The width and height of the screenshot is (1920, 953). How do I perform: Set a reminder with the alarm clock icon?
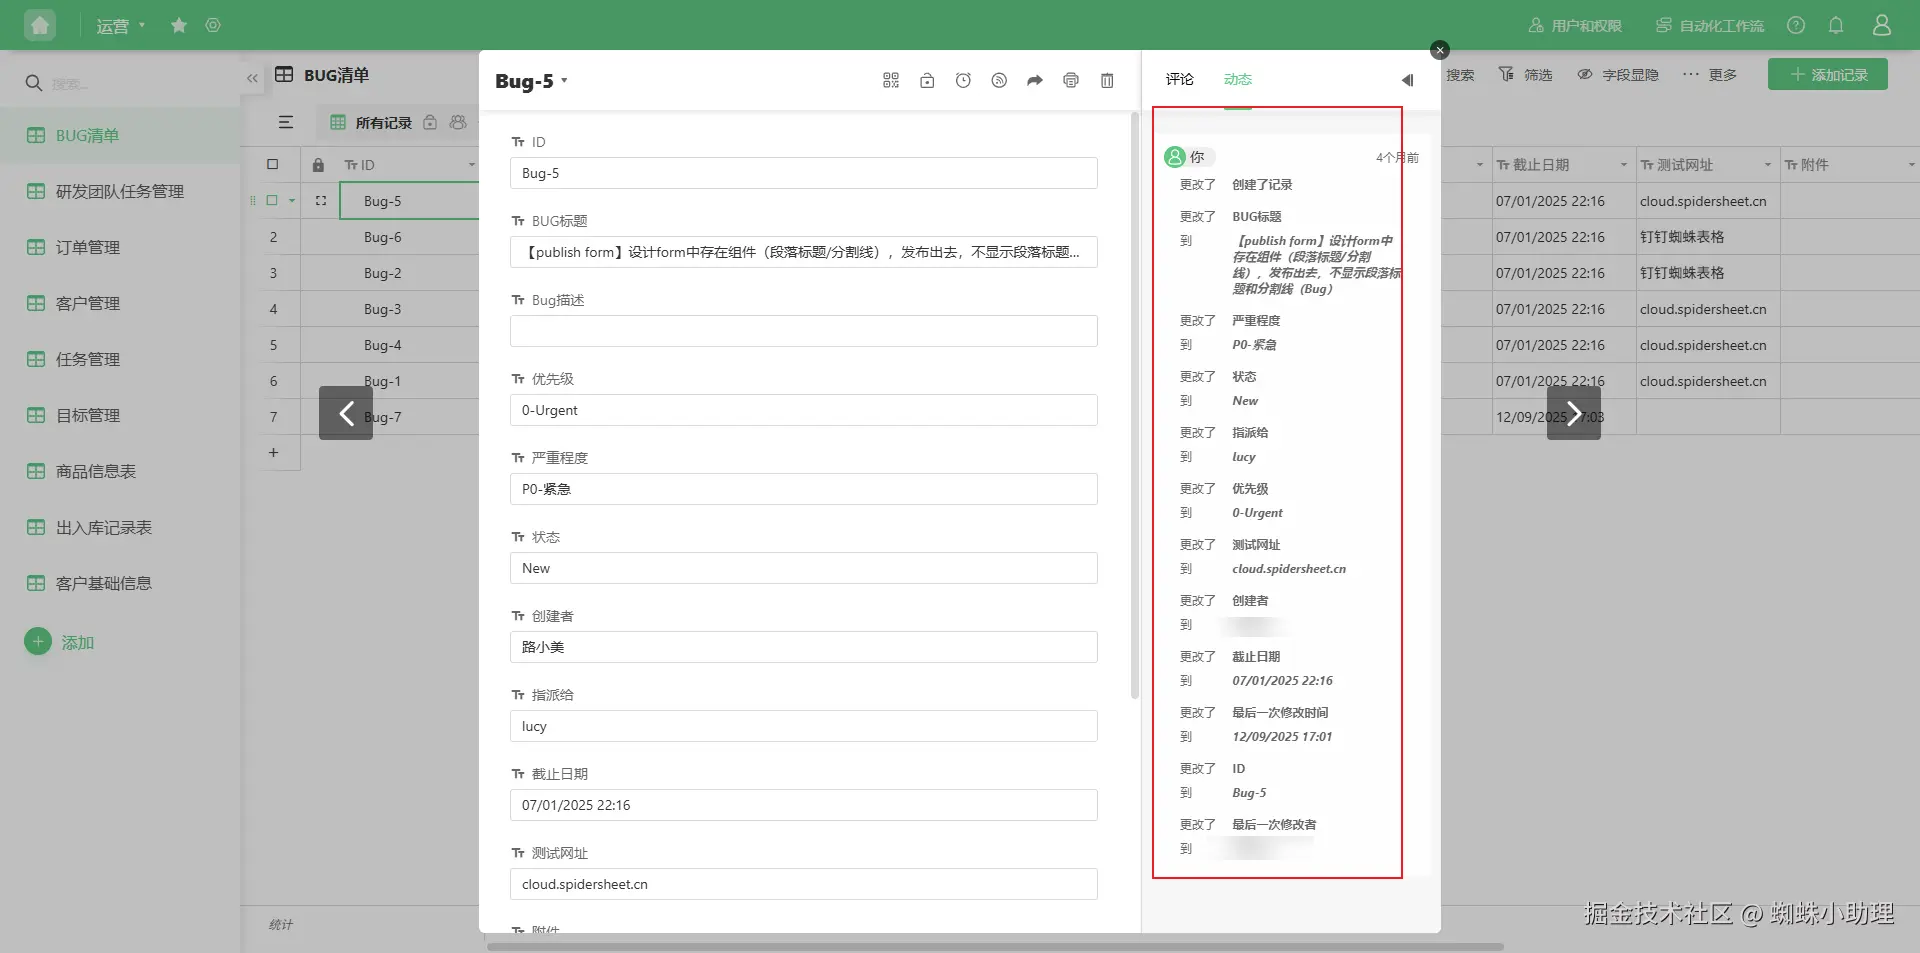[x=963, y=80]
